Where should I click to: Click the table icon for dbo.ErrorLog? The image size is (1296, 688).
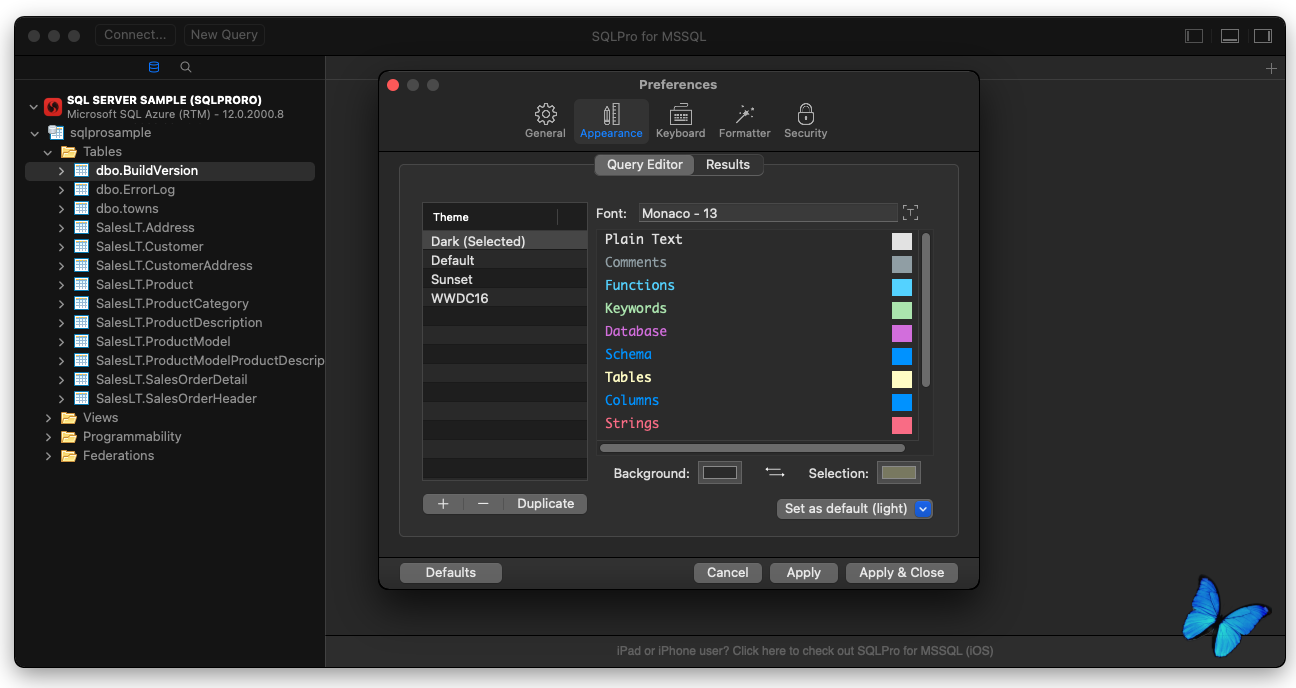coord(81,189)
